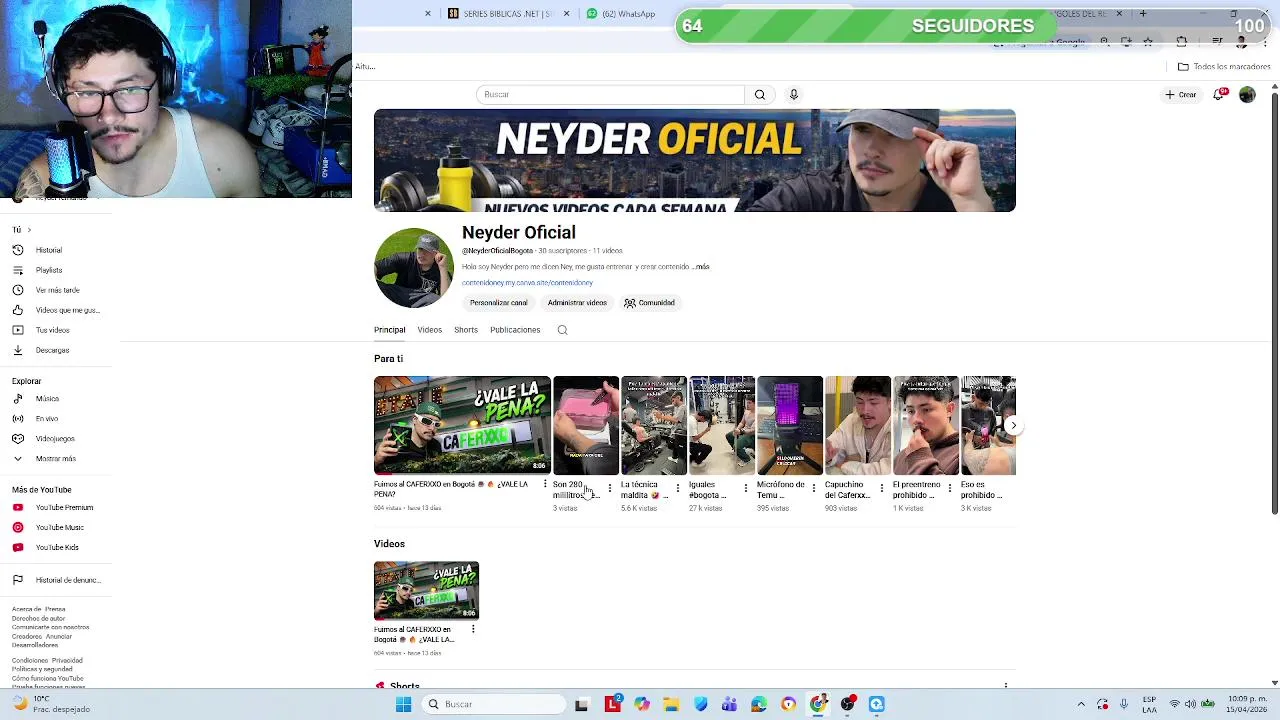Switch to the Shorts tab
Screen dimensions: 1280x720
[466, 330]
